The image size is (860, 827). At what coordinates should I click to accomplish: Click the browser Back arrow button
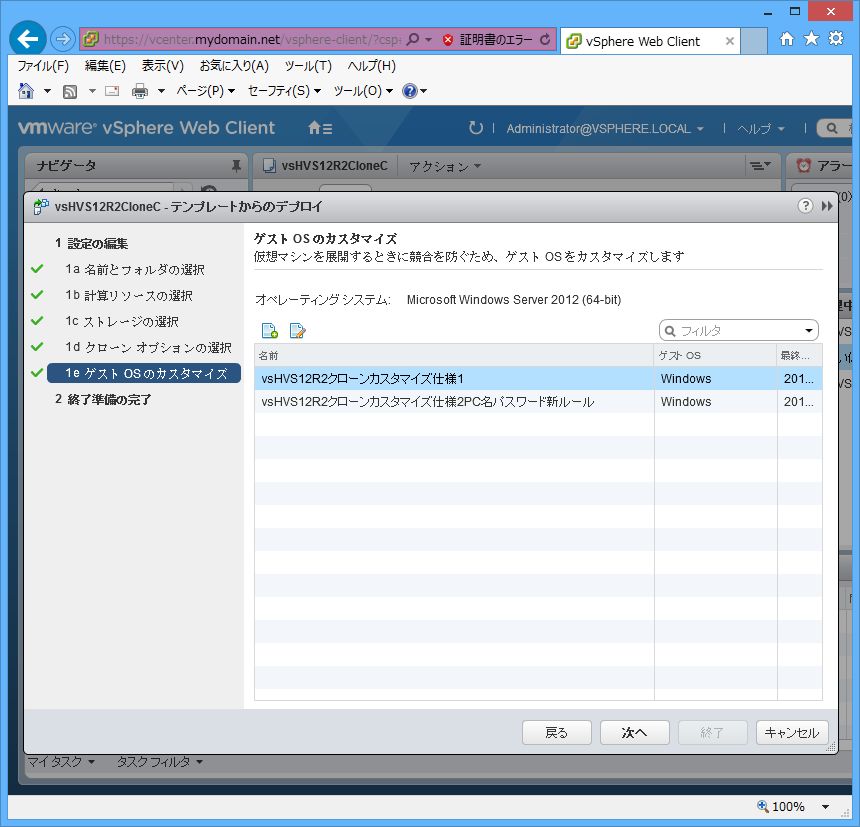coord(27,39)
